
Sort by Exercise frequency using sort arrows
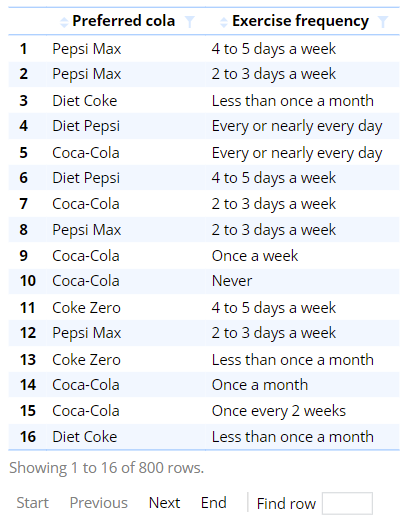click(x=224, y=22)
